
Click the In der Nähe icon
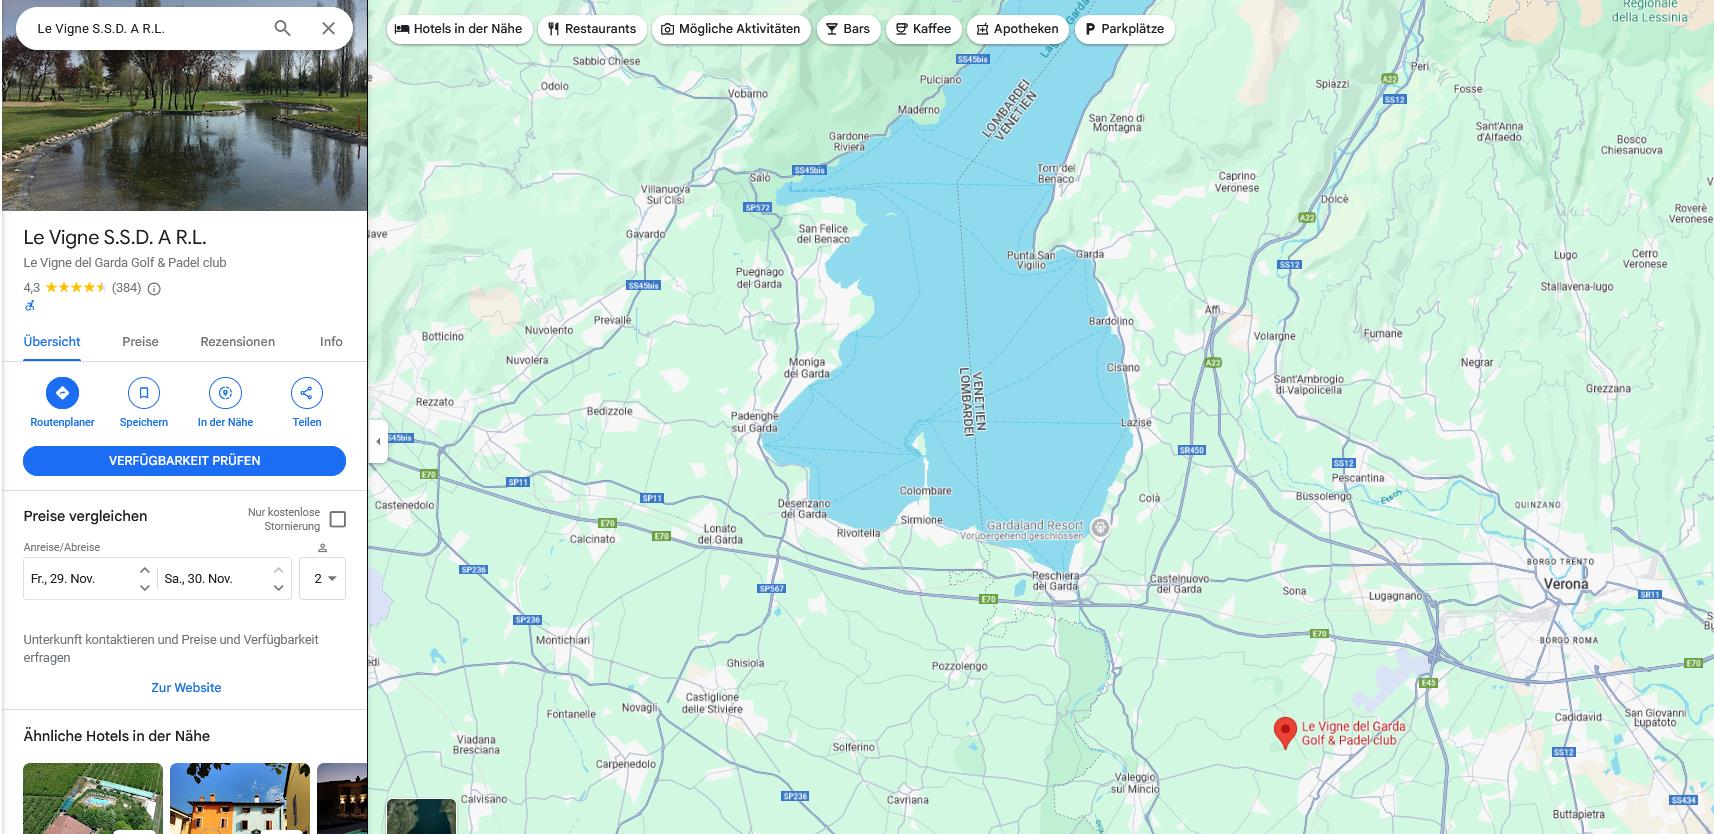(225, 393)
